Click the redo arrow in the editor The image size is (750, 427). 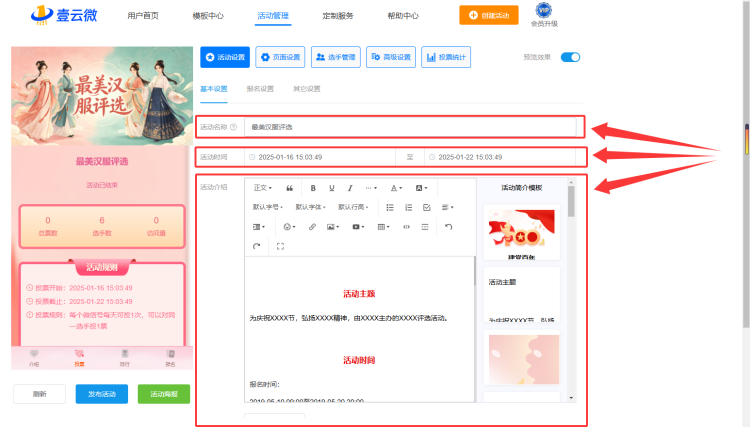[256, 246]
